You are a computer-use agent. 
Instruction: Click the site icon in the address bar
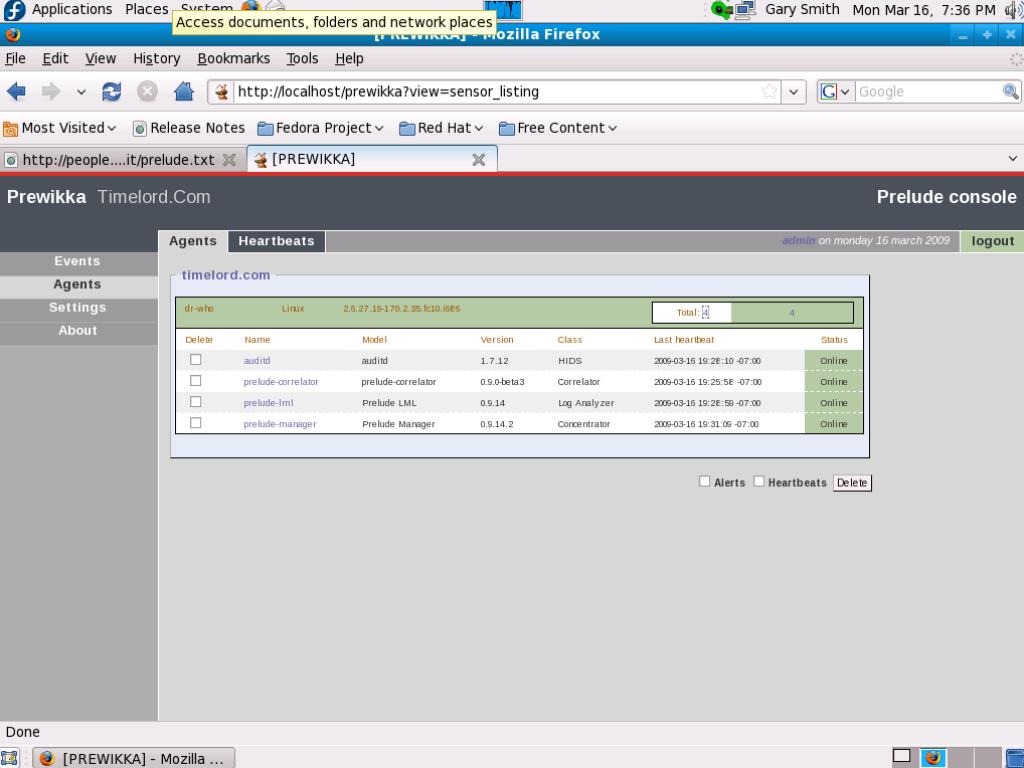tap(222, 92)
